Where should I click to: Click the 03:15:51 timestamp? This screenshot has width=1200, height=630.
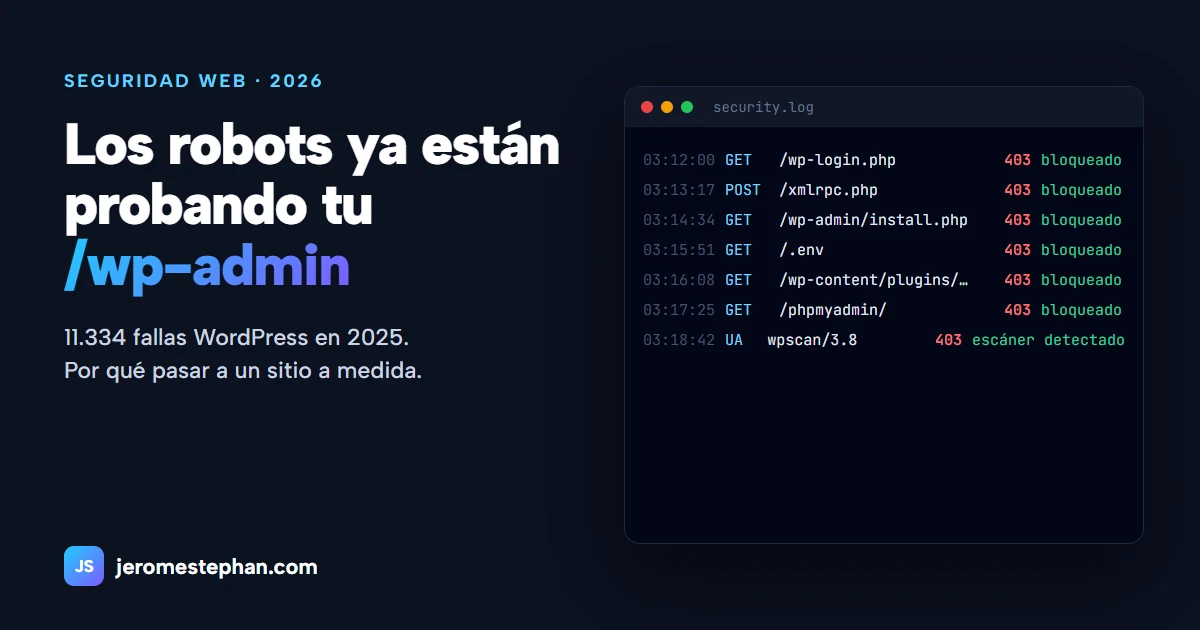point(679,250)
